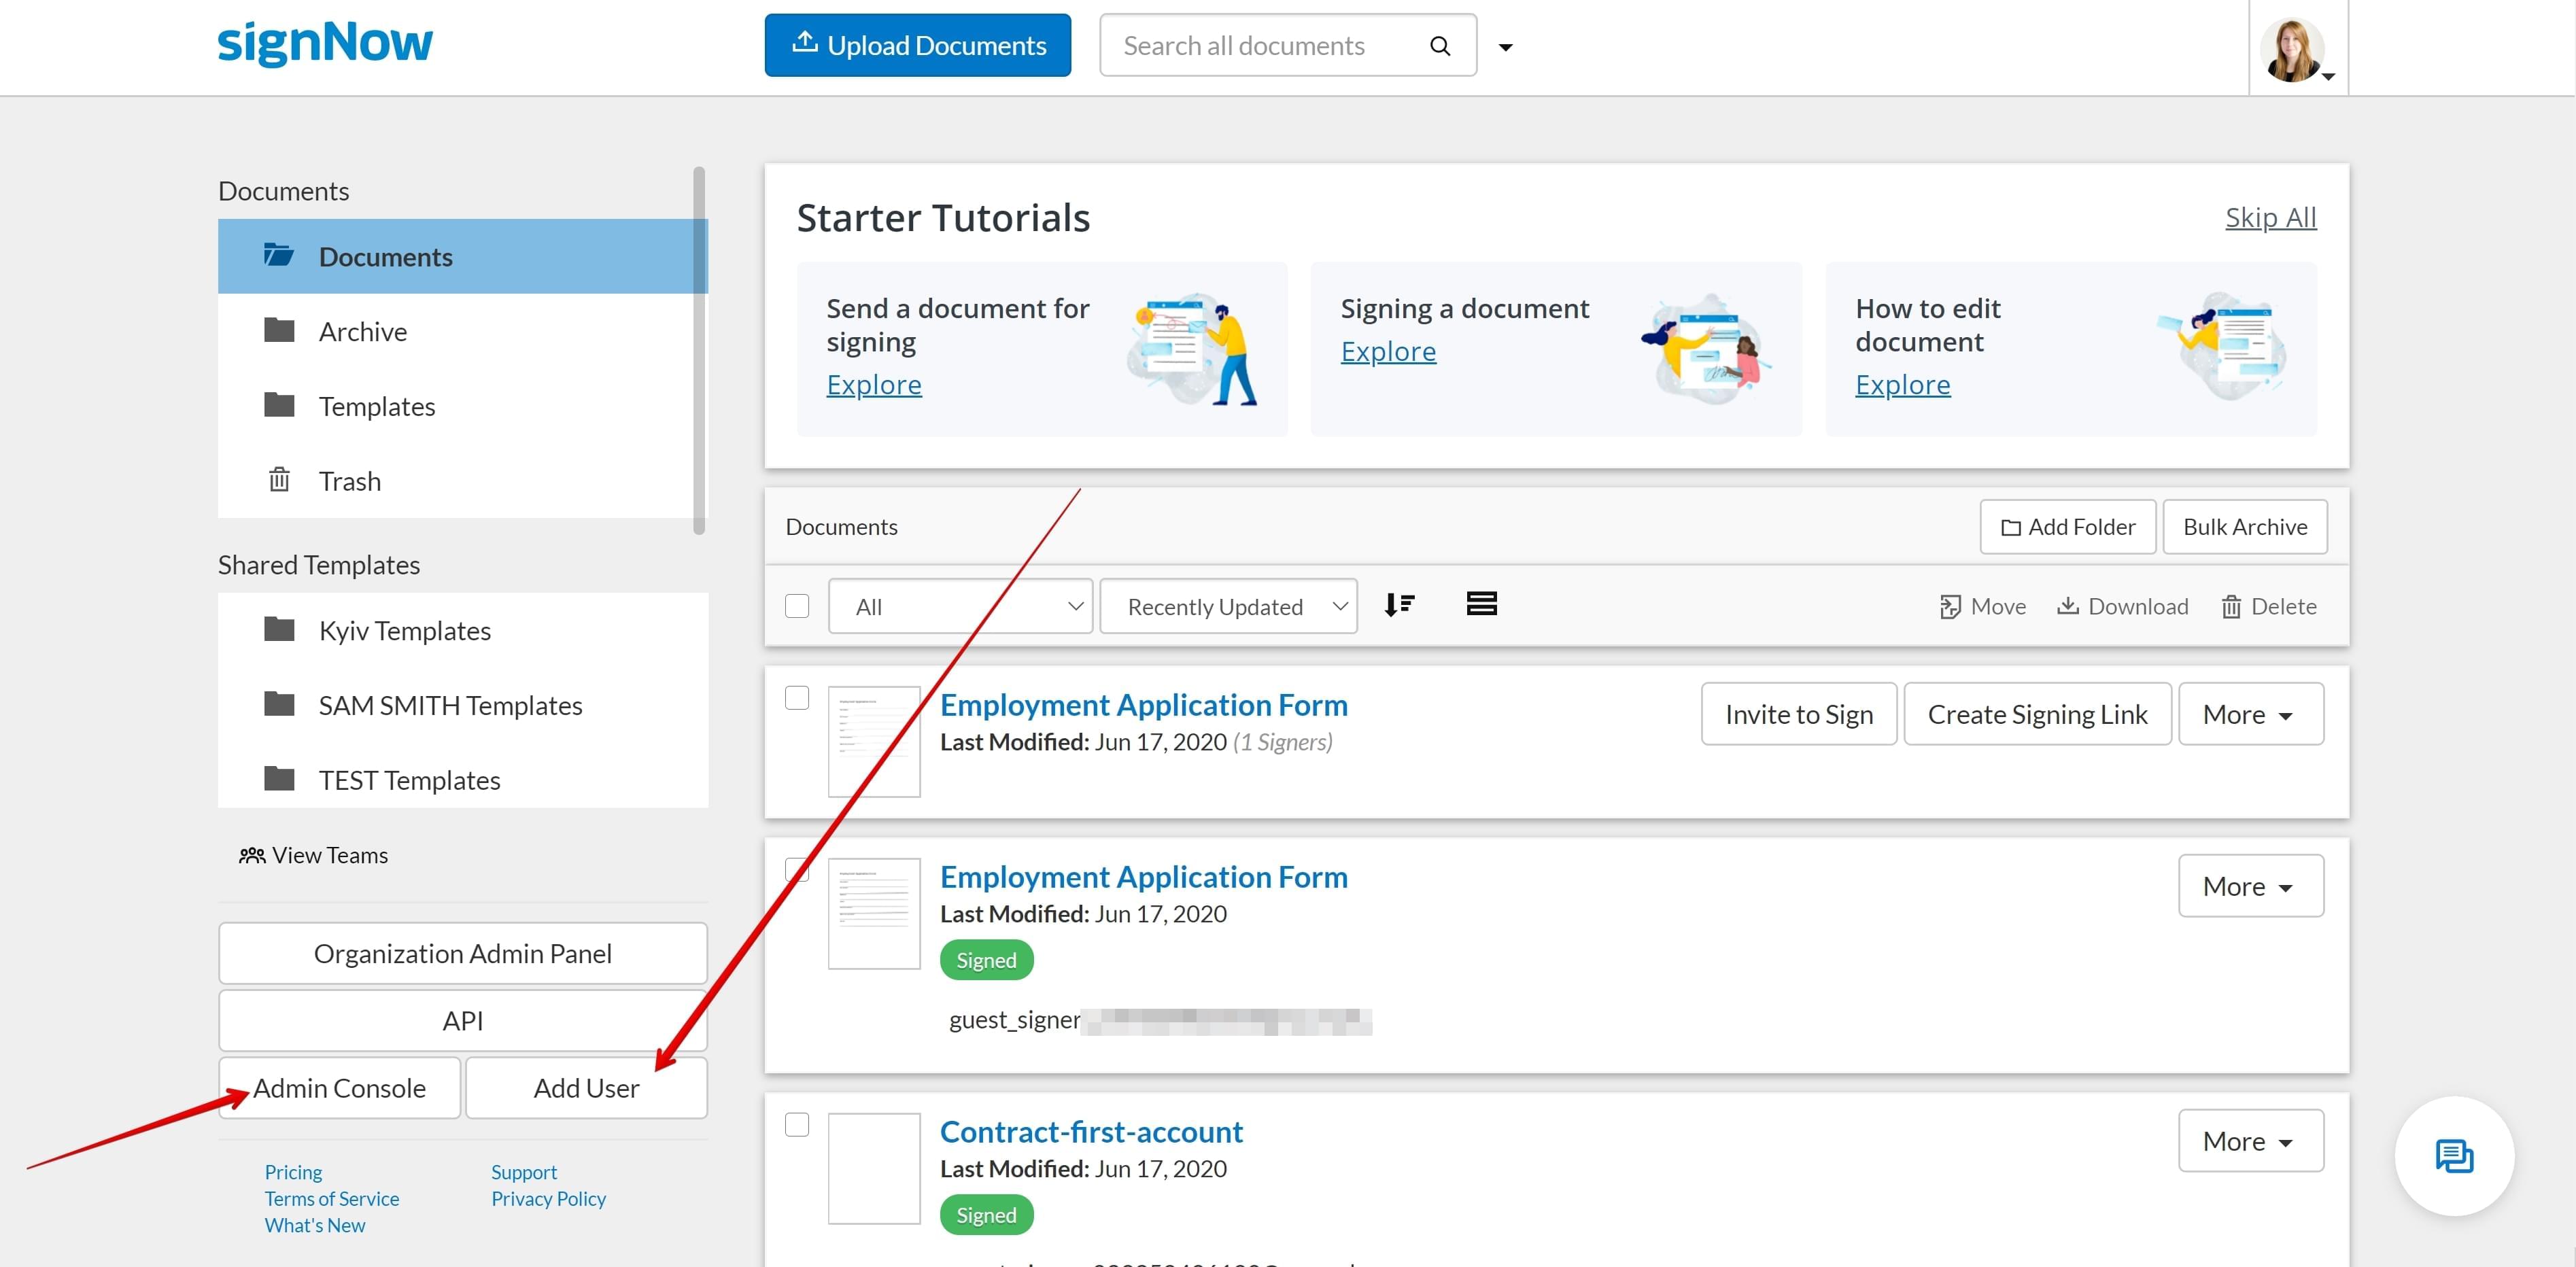The image size is (2576, 1267).
Task: Click the Signing a document tutorial illustration
Action: pyautogui.click(x=1706, y=349)
